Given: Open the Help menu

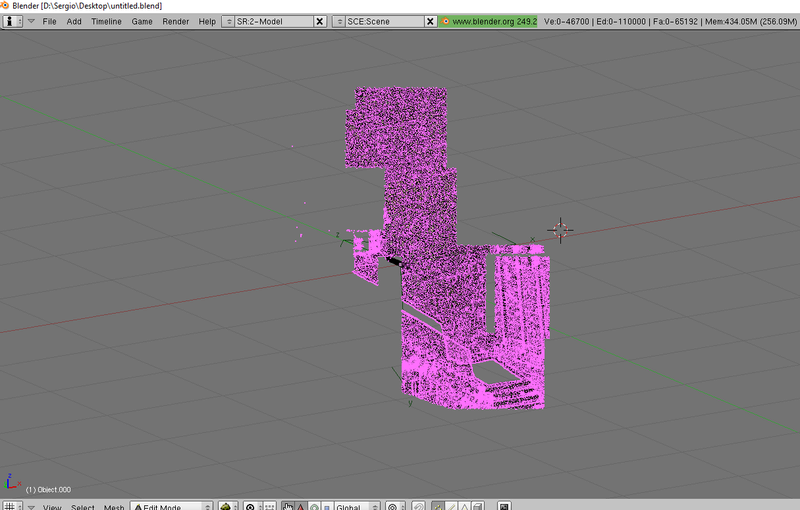Looking at the screenshot, I should point(207,21).
